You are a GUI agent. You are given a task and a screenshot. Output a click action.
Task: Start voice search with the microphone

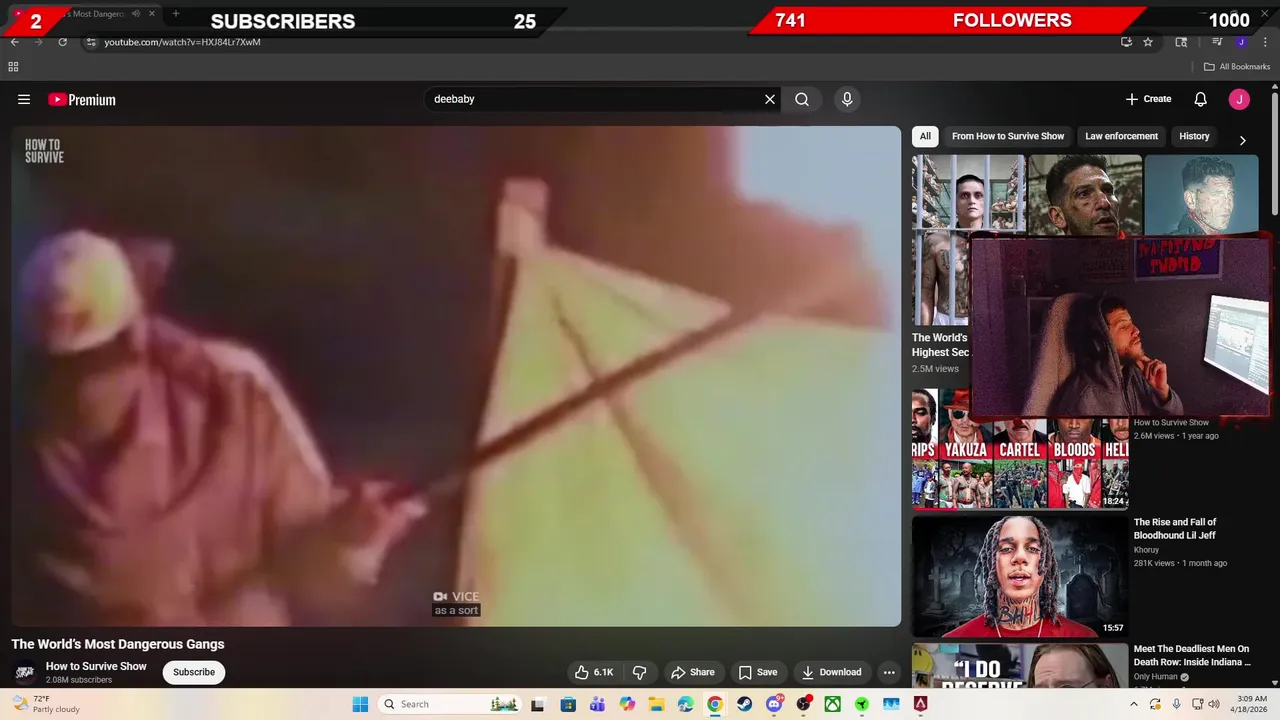click(x=847, y=99)
